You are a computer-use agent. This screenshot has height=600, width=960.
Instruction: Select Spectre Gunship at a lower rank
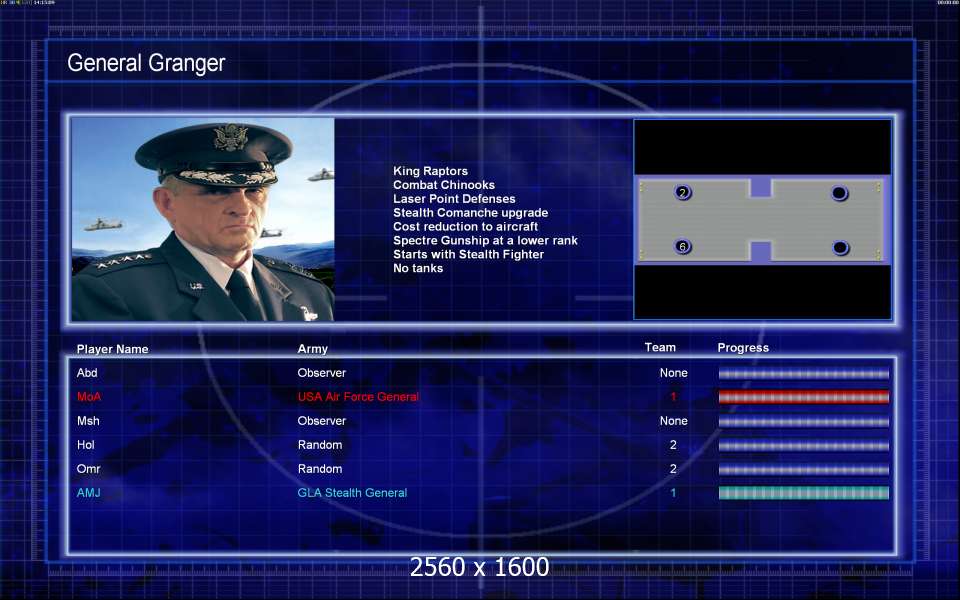click(486, 241)
